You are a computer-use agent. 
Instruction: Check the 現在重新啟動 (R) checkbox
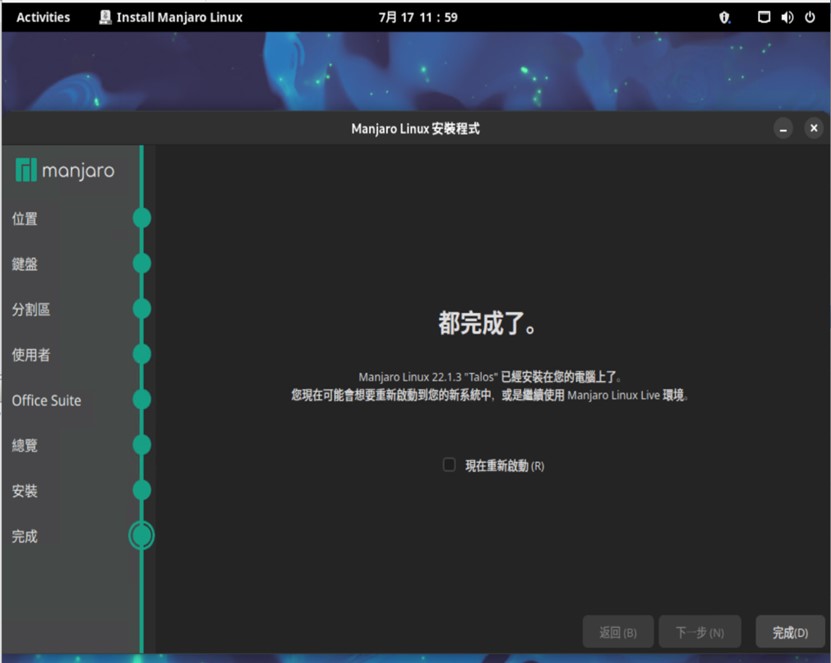pyautogui.click(x=449, y=465)
